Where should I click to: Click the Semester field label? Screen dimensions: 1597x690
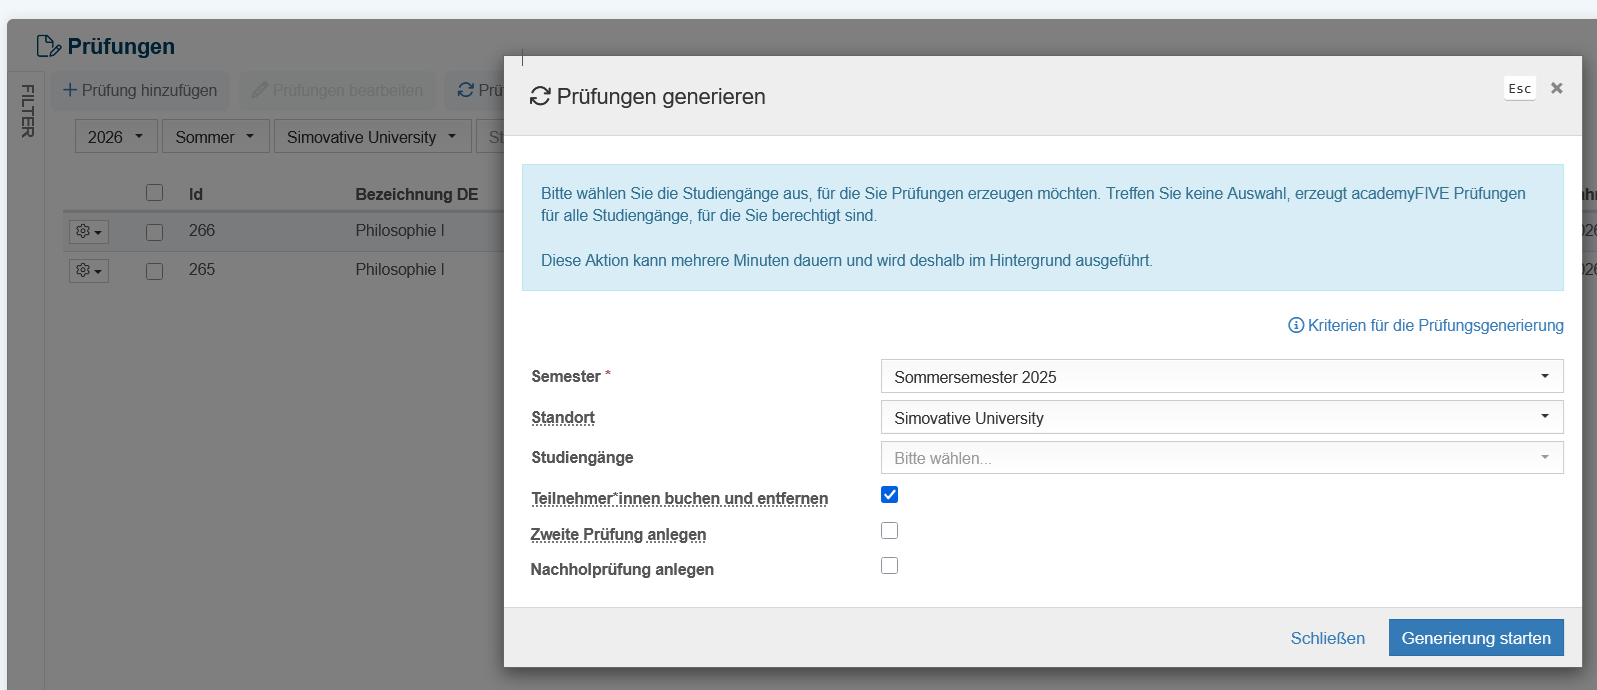pos(566,376)
